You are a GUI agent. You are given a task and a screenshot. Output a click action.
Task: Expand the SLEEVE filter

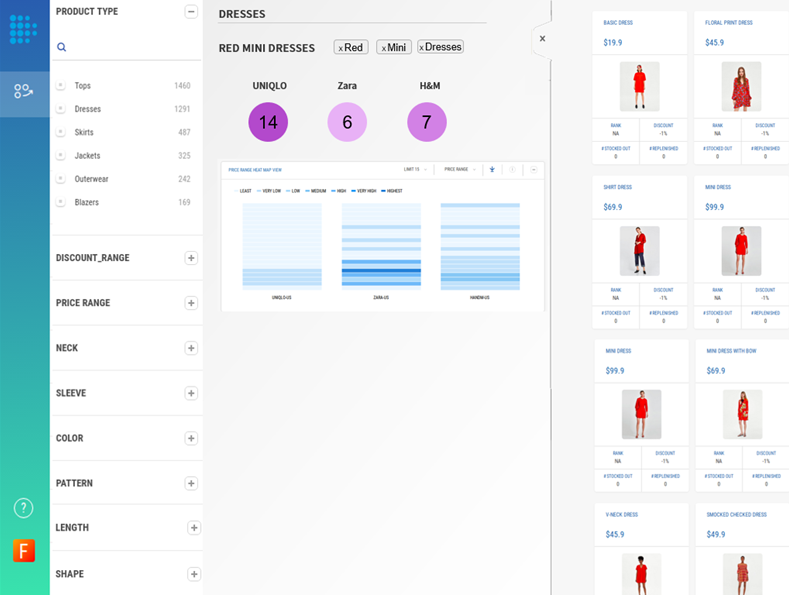191,393
